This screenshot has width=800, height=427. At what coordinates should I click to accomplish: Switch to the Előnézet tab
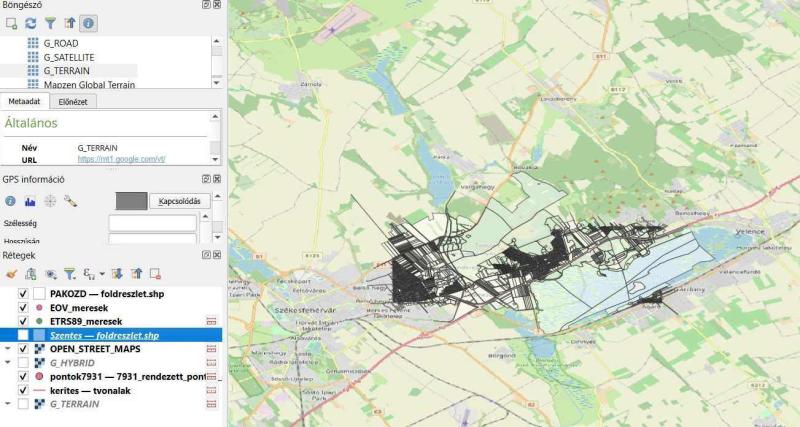(x=71, y=101)
